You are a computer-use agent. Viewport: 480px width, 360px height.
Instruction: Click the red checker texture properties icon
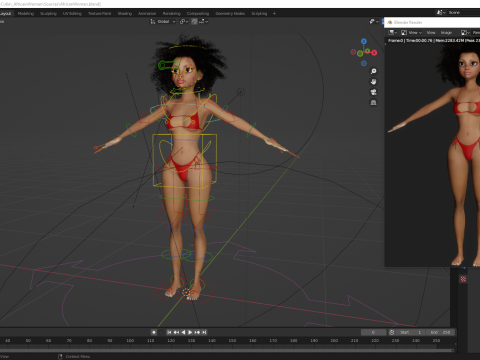point(463,279)
